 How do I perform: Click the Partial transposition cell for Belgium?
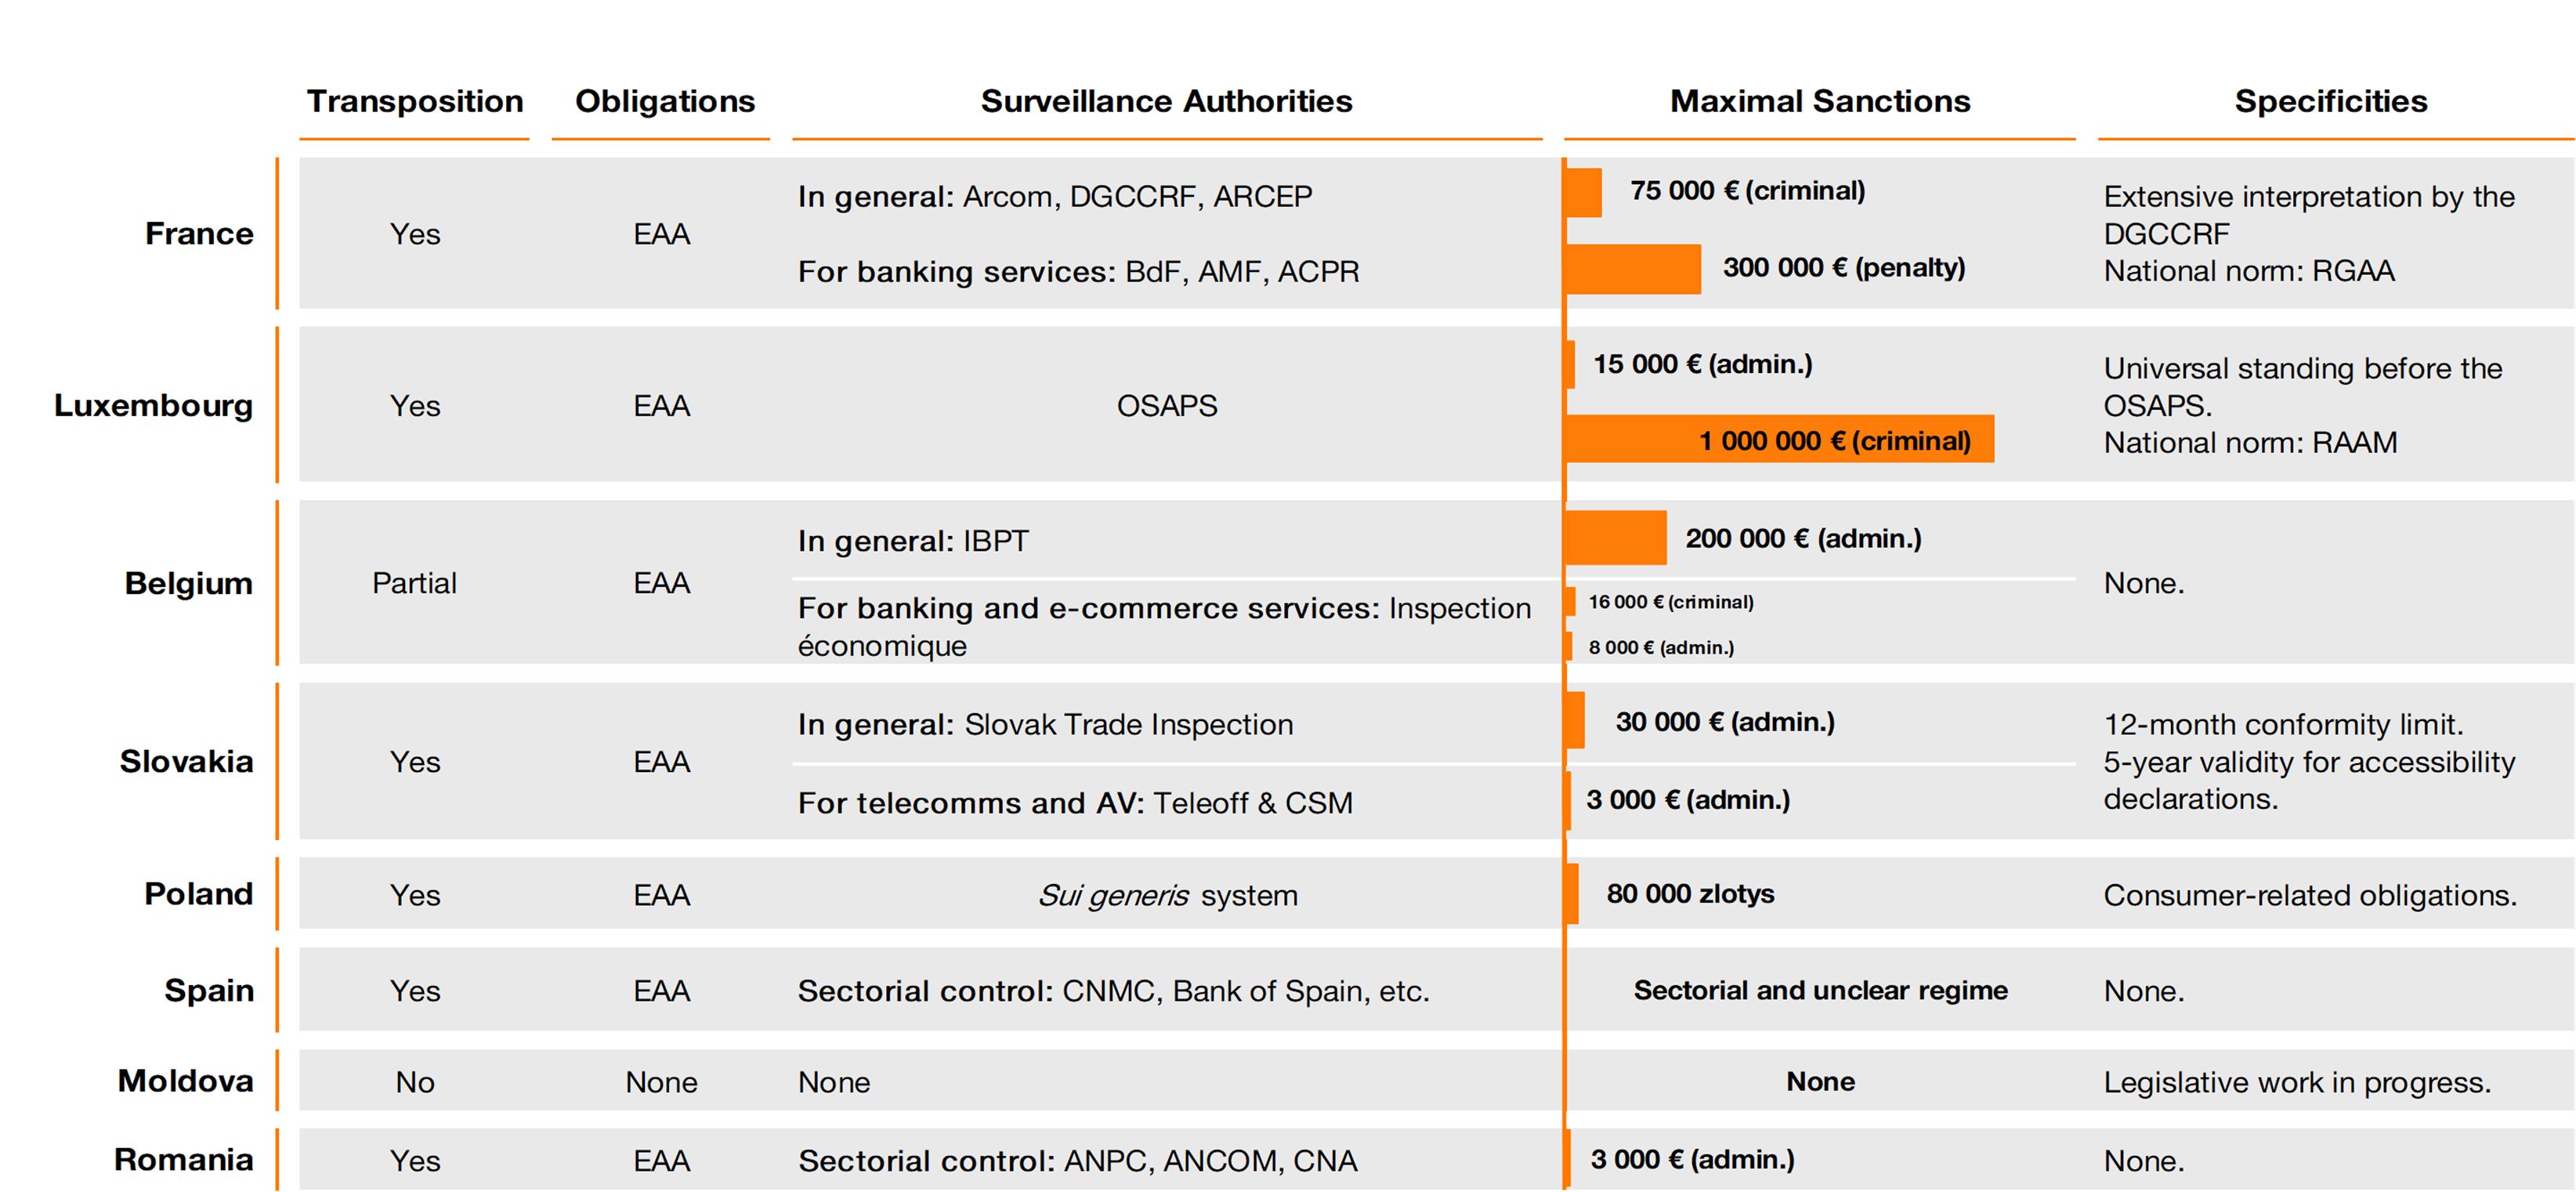coord(415,582)
